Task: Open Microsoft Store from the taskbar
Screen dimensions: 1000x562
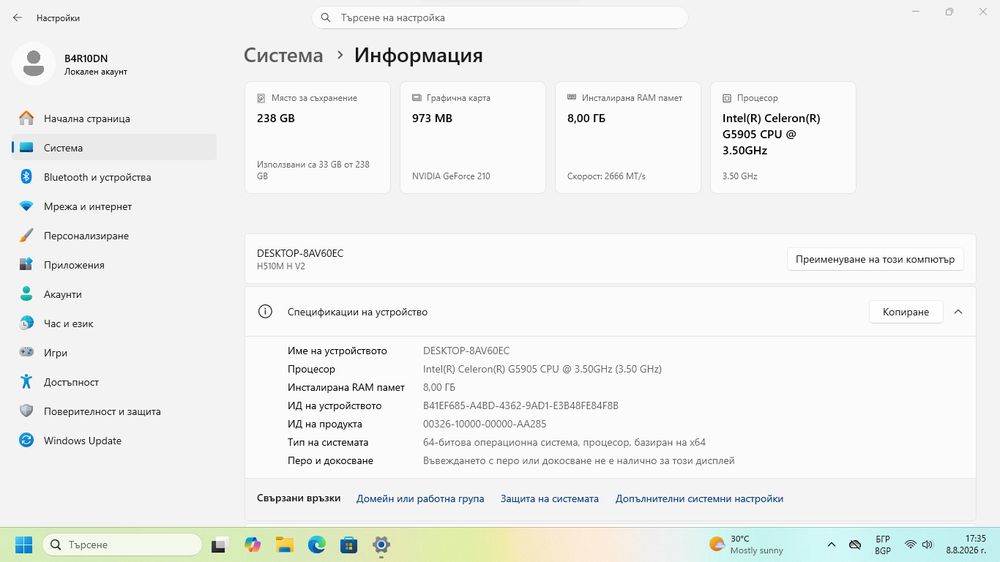Action: pos(348,545)
